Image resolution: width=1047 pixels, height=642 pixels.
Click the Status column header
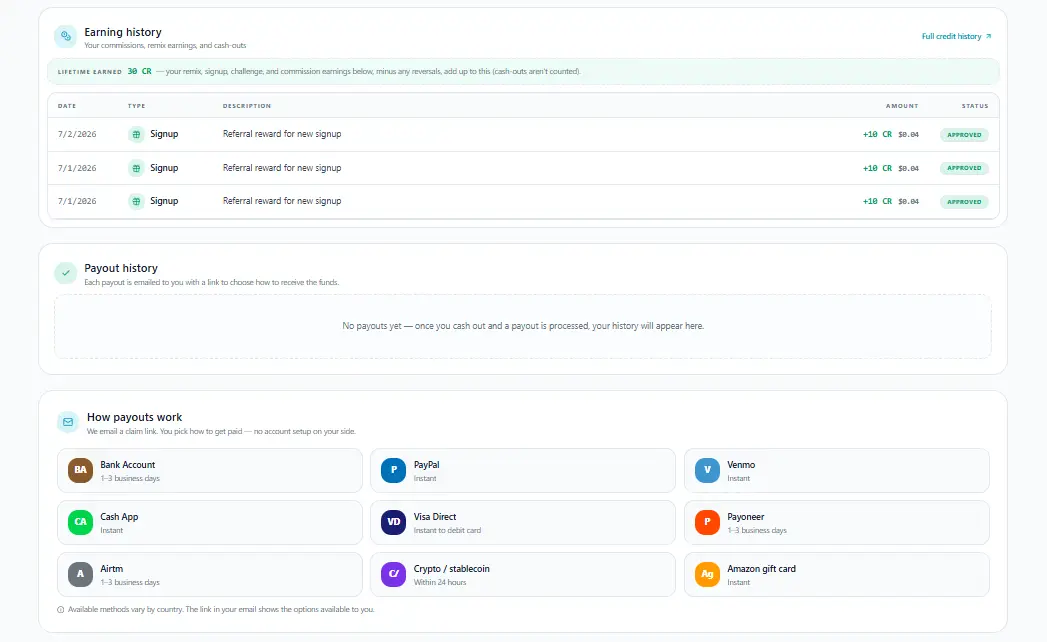(975, 106)
